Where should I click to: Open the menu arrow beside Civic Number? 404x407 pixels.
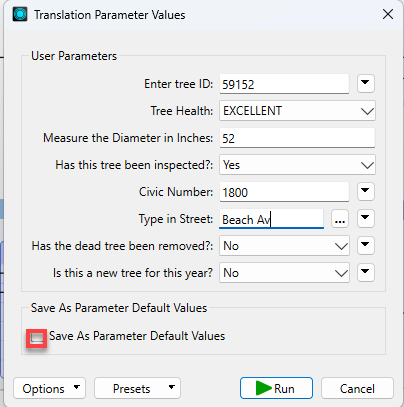[366, 192]
